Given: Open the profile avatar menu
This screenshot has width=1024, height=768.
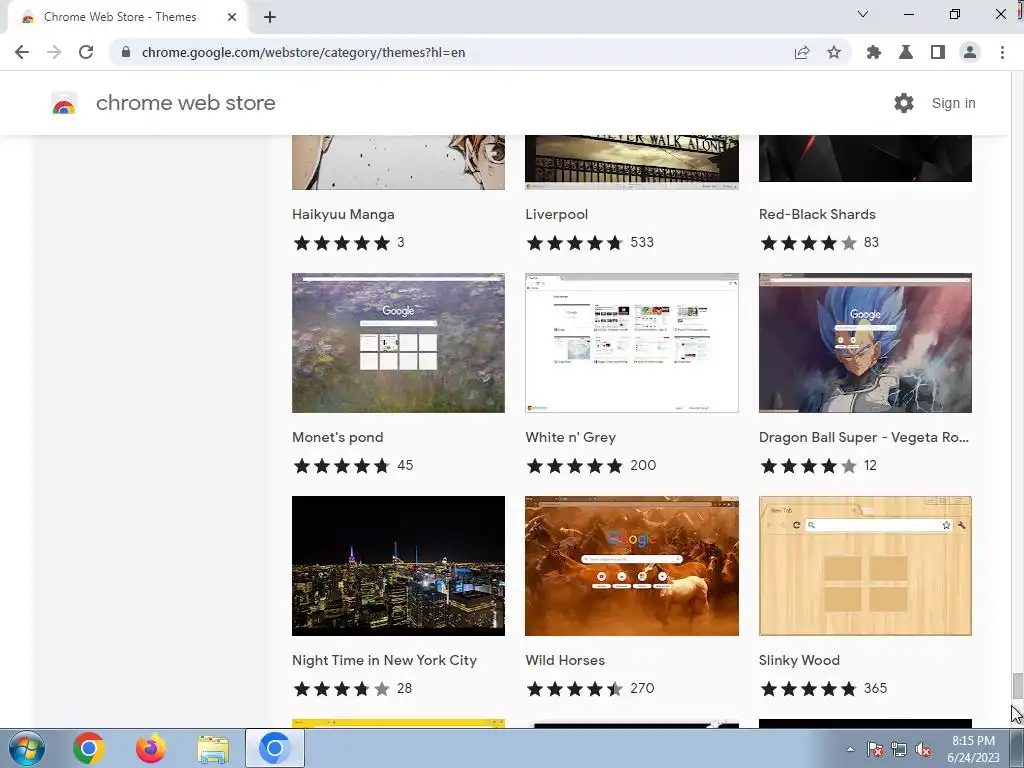Looking at the screenshot, I should (x=970, y=52).
